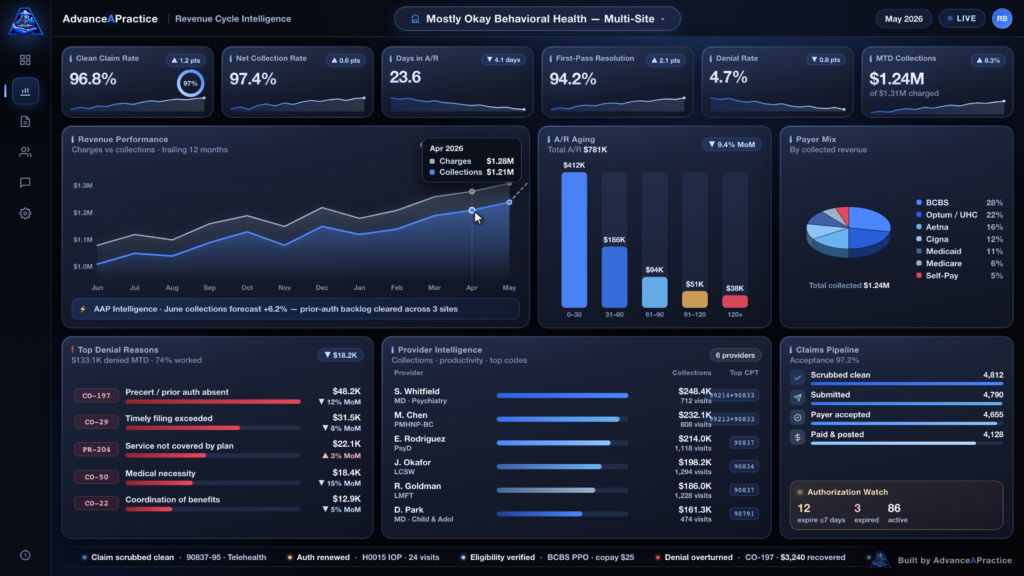Click the 9.4% MoM badge in A/R Aging
1024x576 pixels.
pos(732,144)
